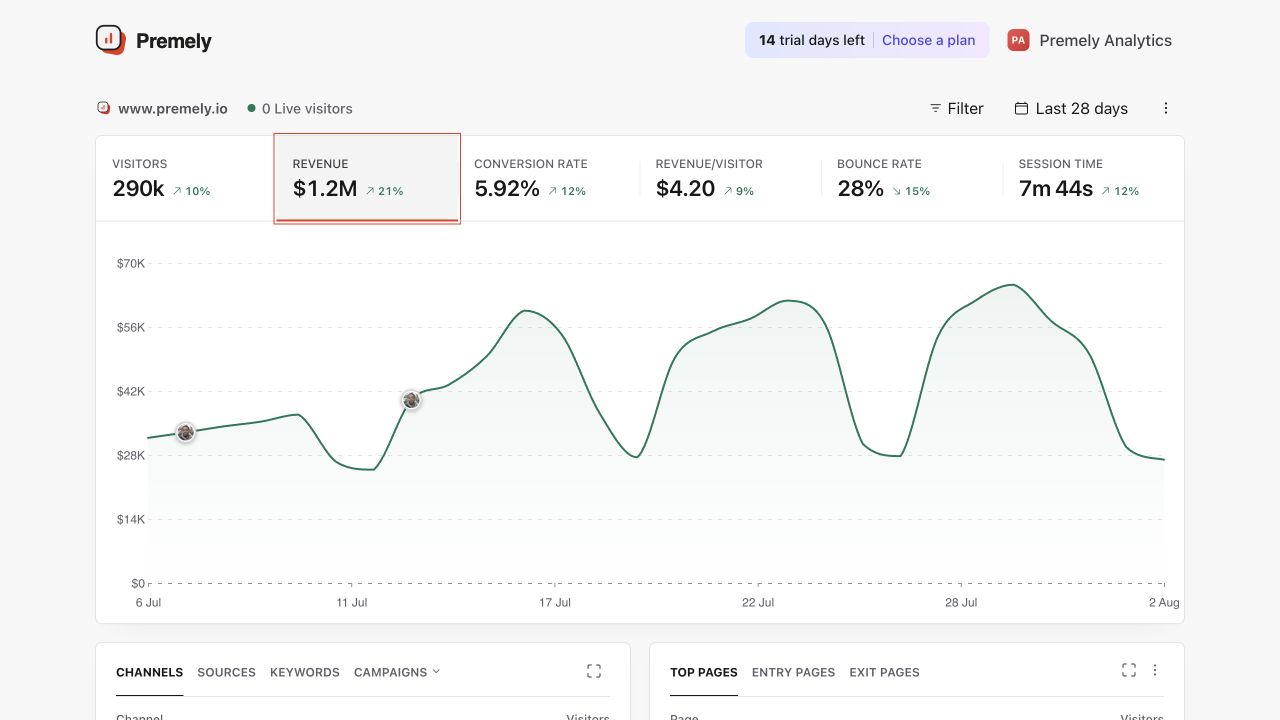1280x720 pixels.
Task: Click the annotation marker near 6 Jul
Action: pos(185,432)
